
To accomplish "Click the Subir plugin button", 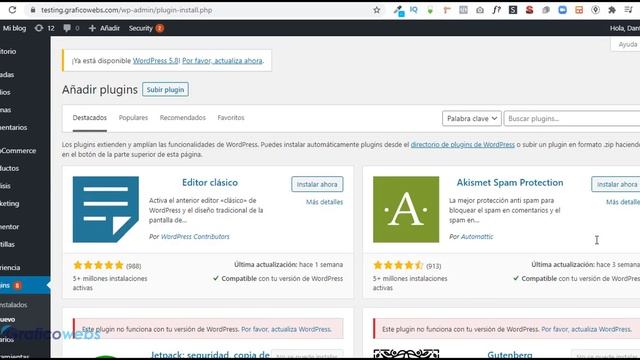I will coord(165,89).
